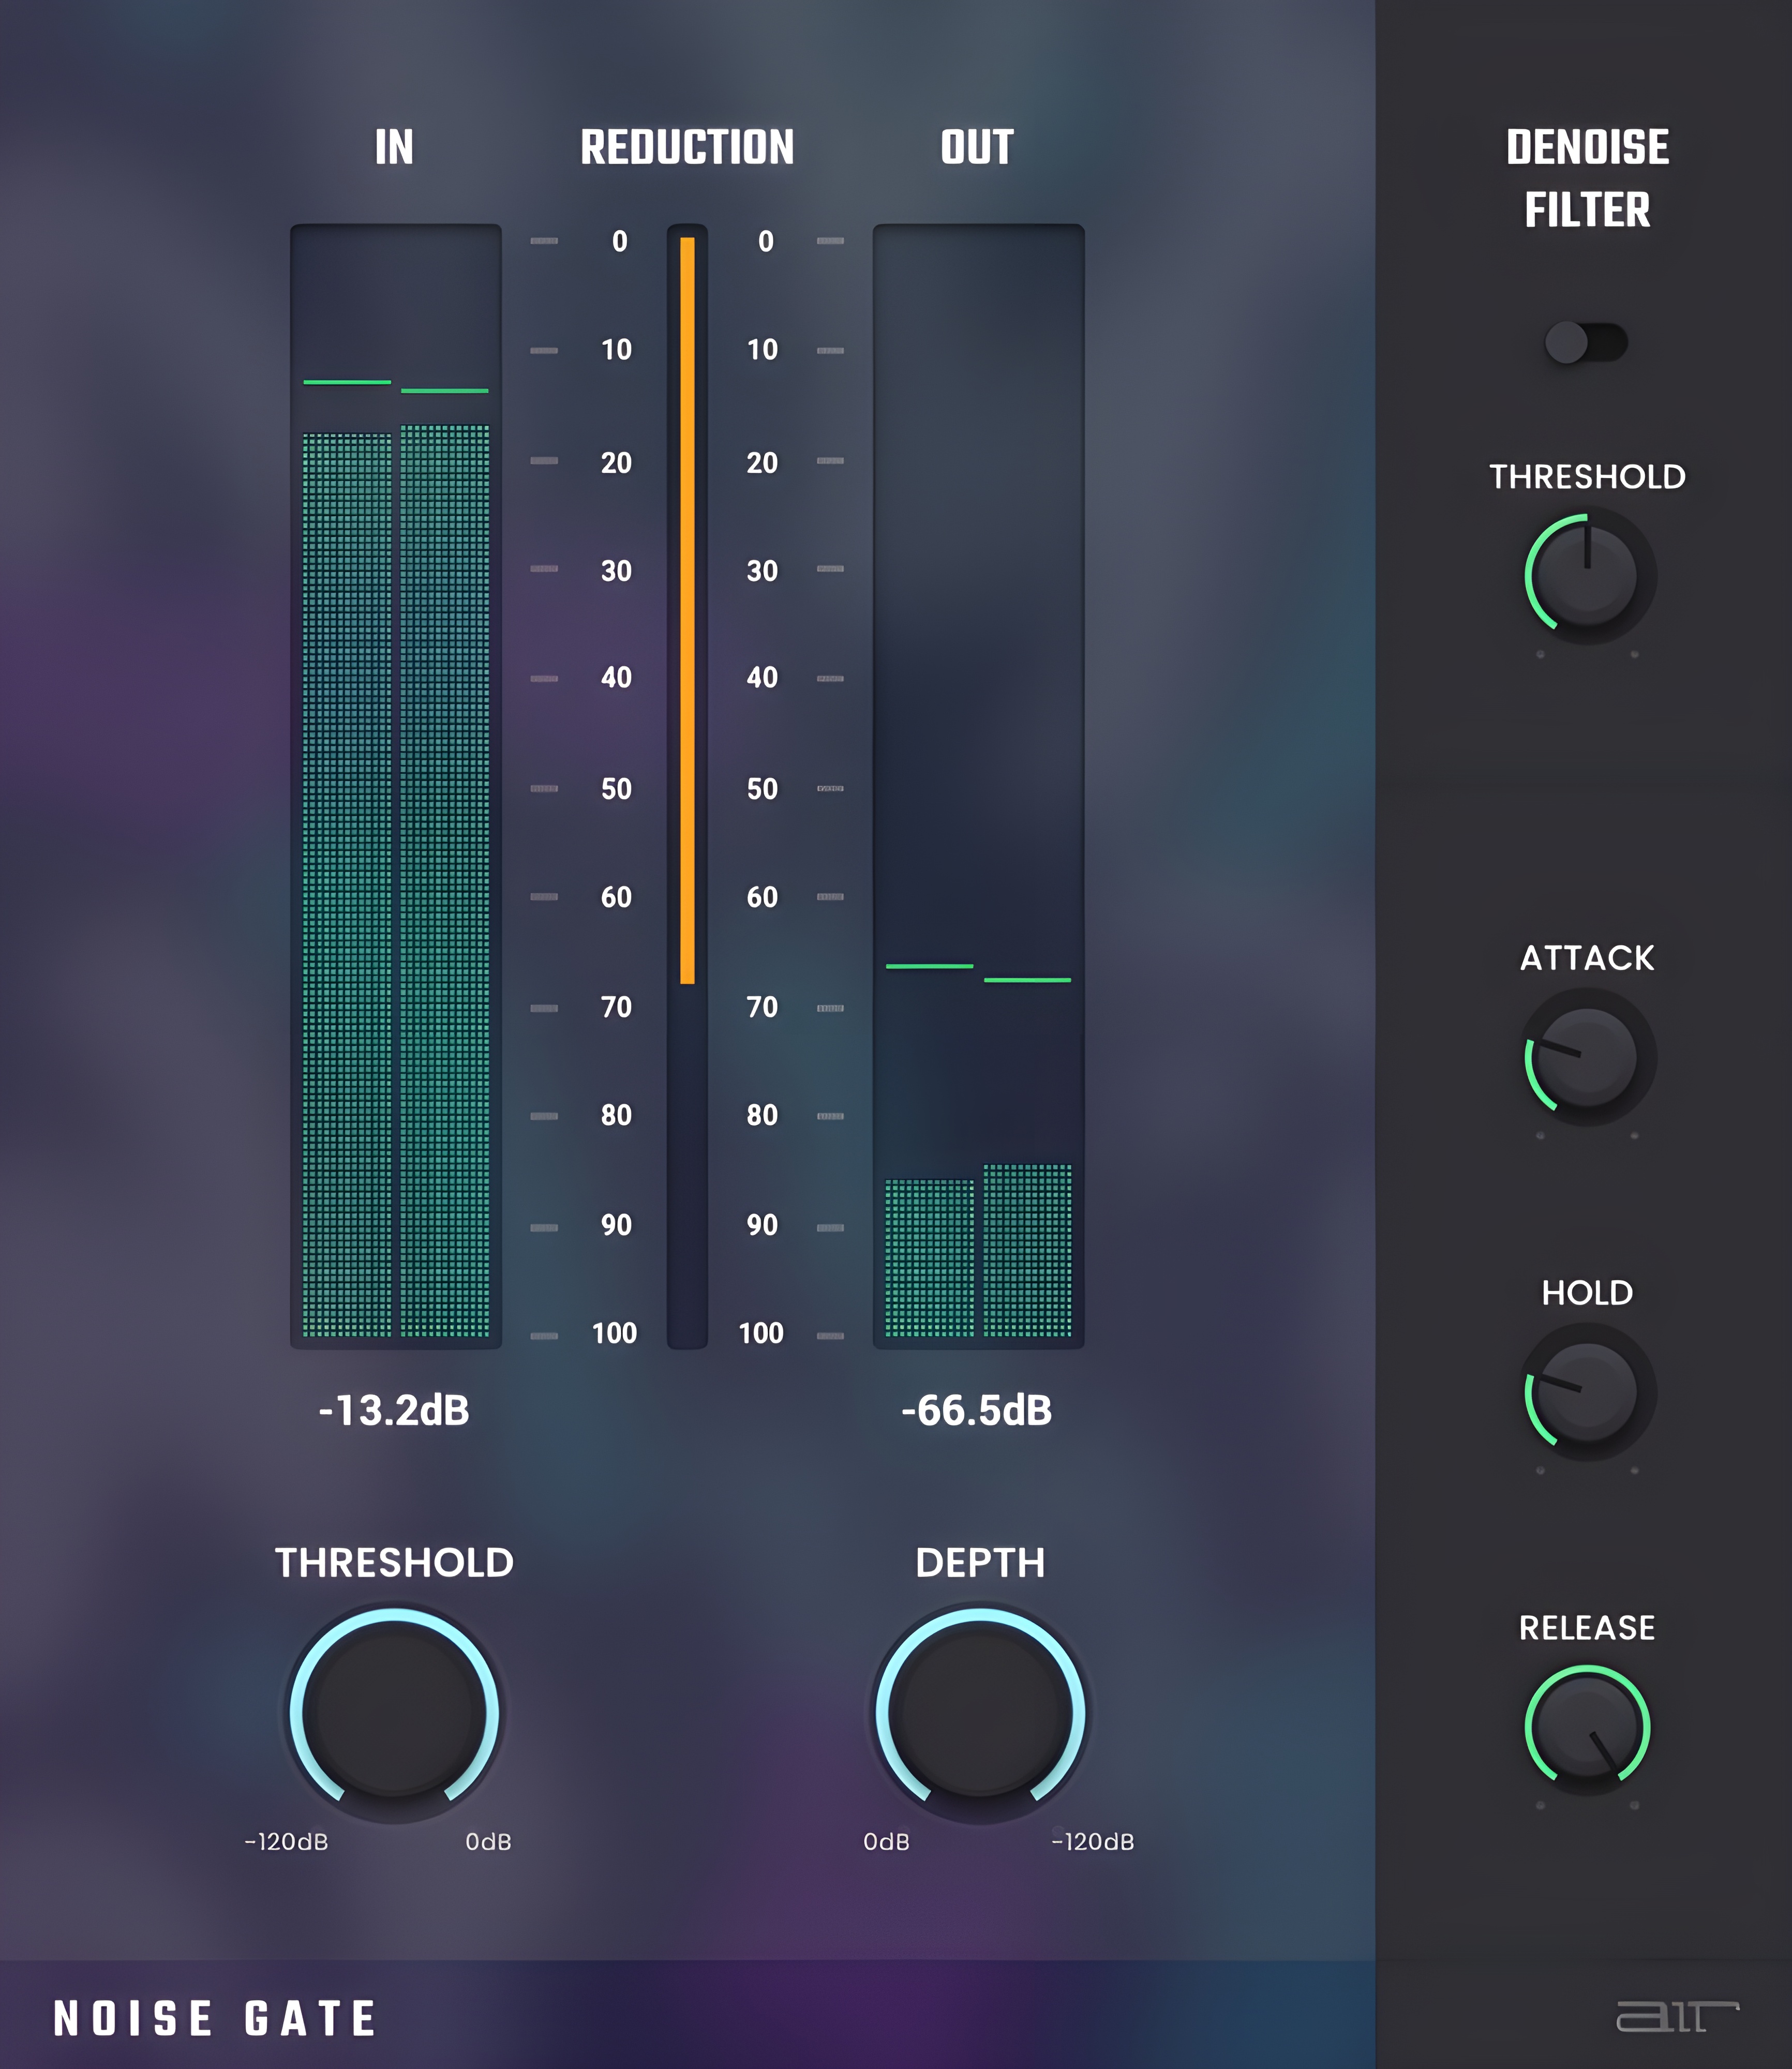Viewport: 1792px width, 2069px height.
Task: Click the Denoise Filter heading
Action: coord(1587,178)
